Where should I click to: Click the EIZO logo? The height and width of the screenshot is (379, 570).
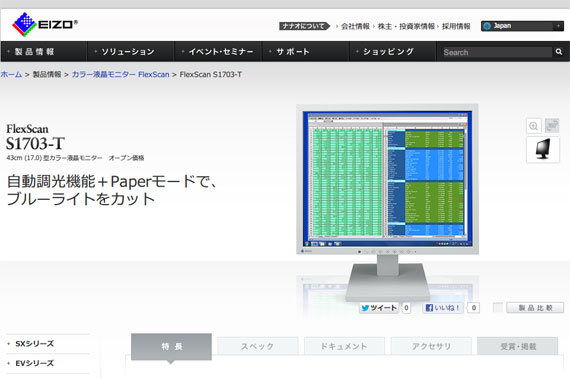45,24
